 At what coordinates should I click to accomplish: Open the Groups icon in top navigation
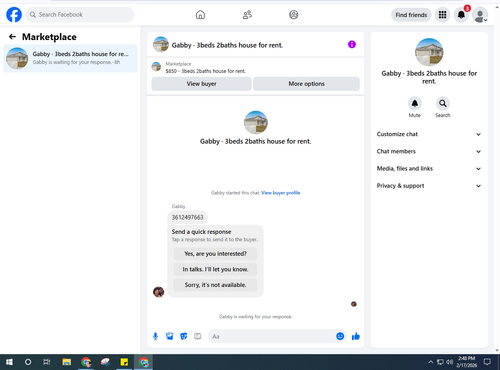[x=294, y=15]
